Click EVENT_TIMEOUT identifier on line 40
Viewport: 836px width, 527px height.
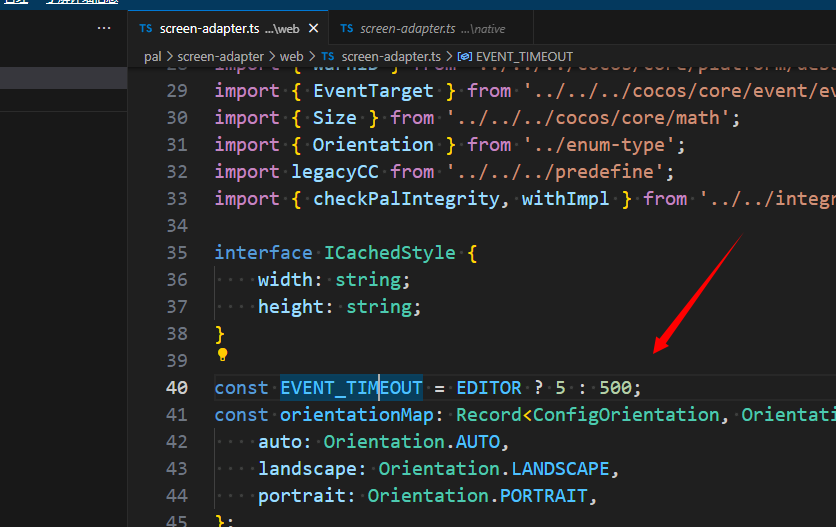tap(351, 388)
